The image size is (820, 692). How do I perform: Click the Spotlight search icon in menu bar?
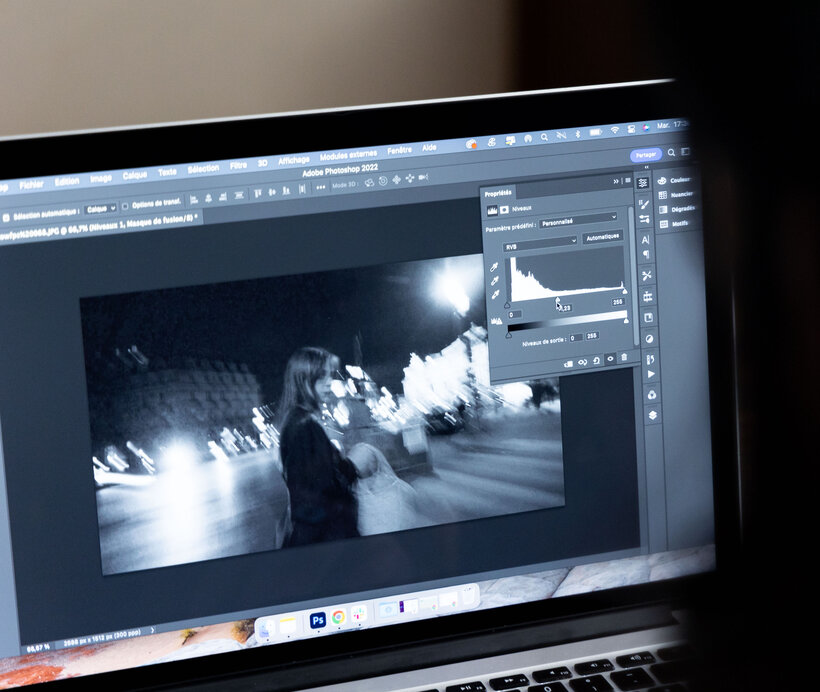point(544,137)
